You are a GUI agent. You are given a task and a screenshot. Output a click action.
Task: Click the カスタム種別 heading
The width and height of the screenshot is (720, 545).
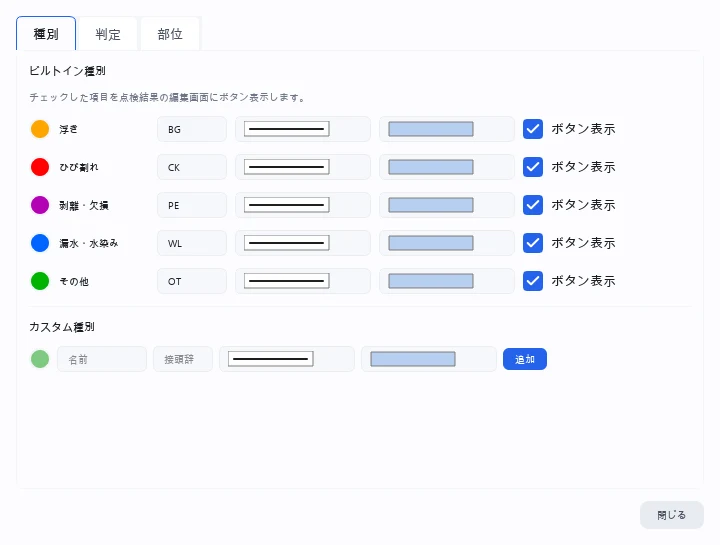62,327
